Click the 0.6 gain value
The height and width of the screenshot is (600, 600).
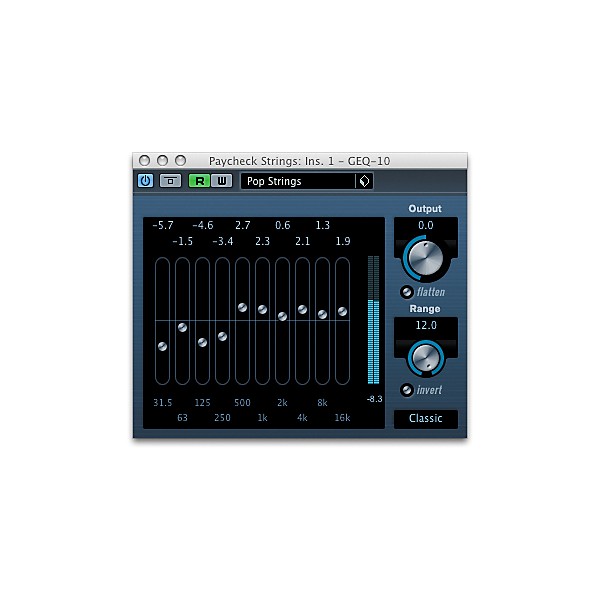[282, 225]
